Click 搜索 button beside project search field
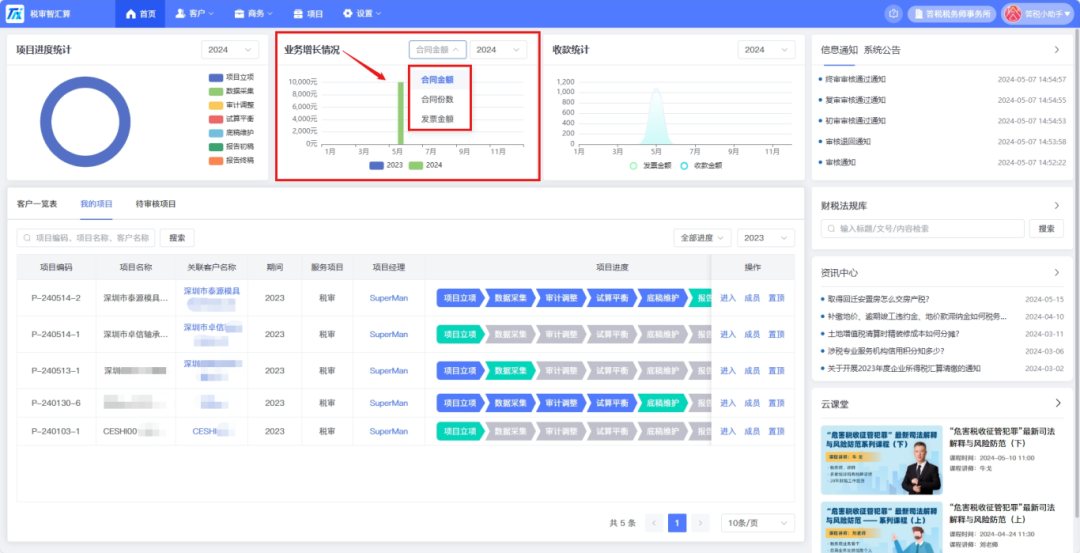 [x=177, y=238]
